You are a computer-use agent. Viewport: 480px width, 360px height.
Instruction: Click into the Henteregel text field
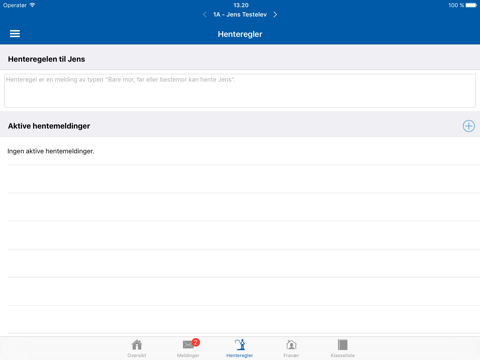[x=240, y=91]
